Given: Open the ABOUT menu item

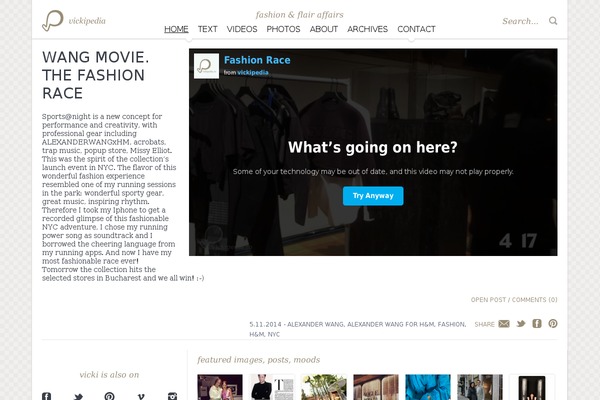Looking at the screenshot, I should coord(324,29).
